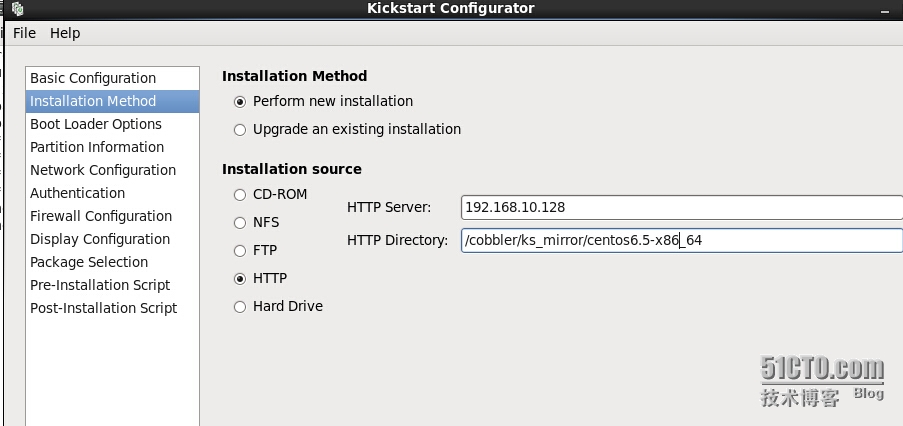Go to Package Selection

coord(112,263)
